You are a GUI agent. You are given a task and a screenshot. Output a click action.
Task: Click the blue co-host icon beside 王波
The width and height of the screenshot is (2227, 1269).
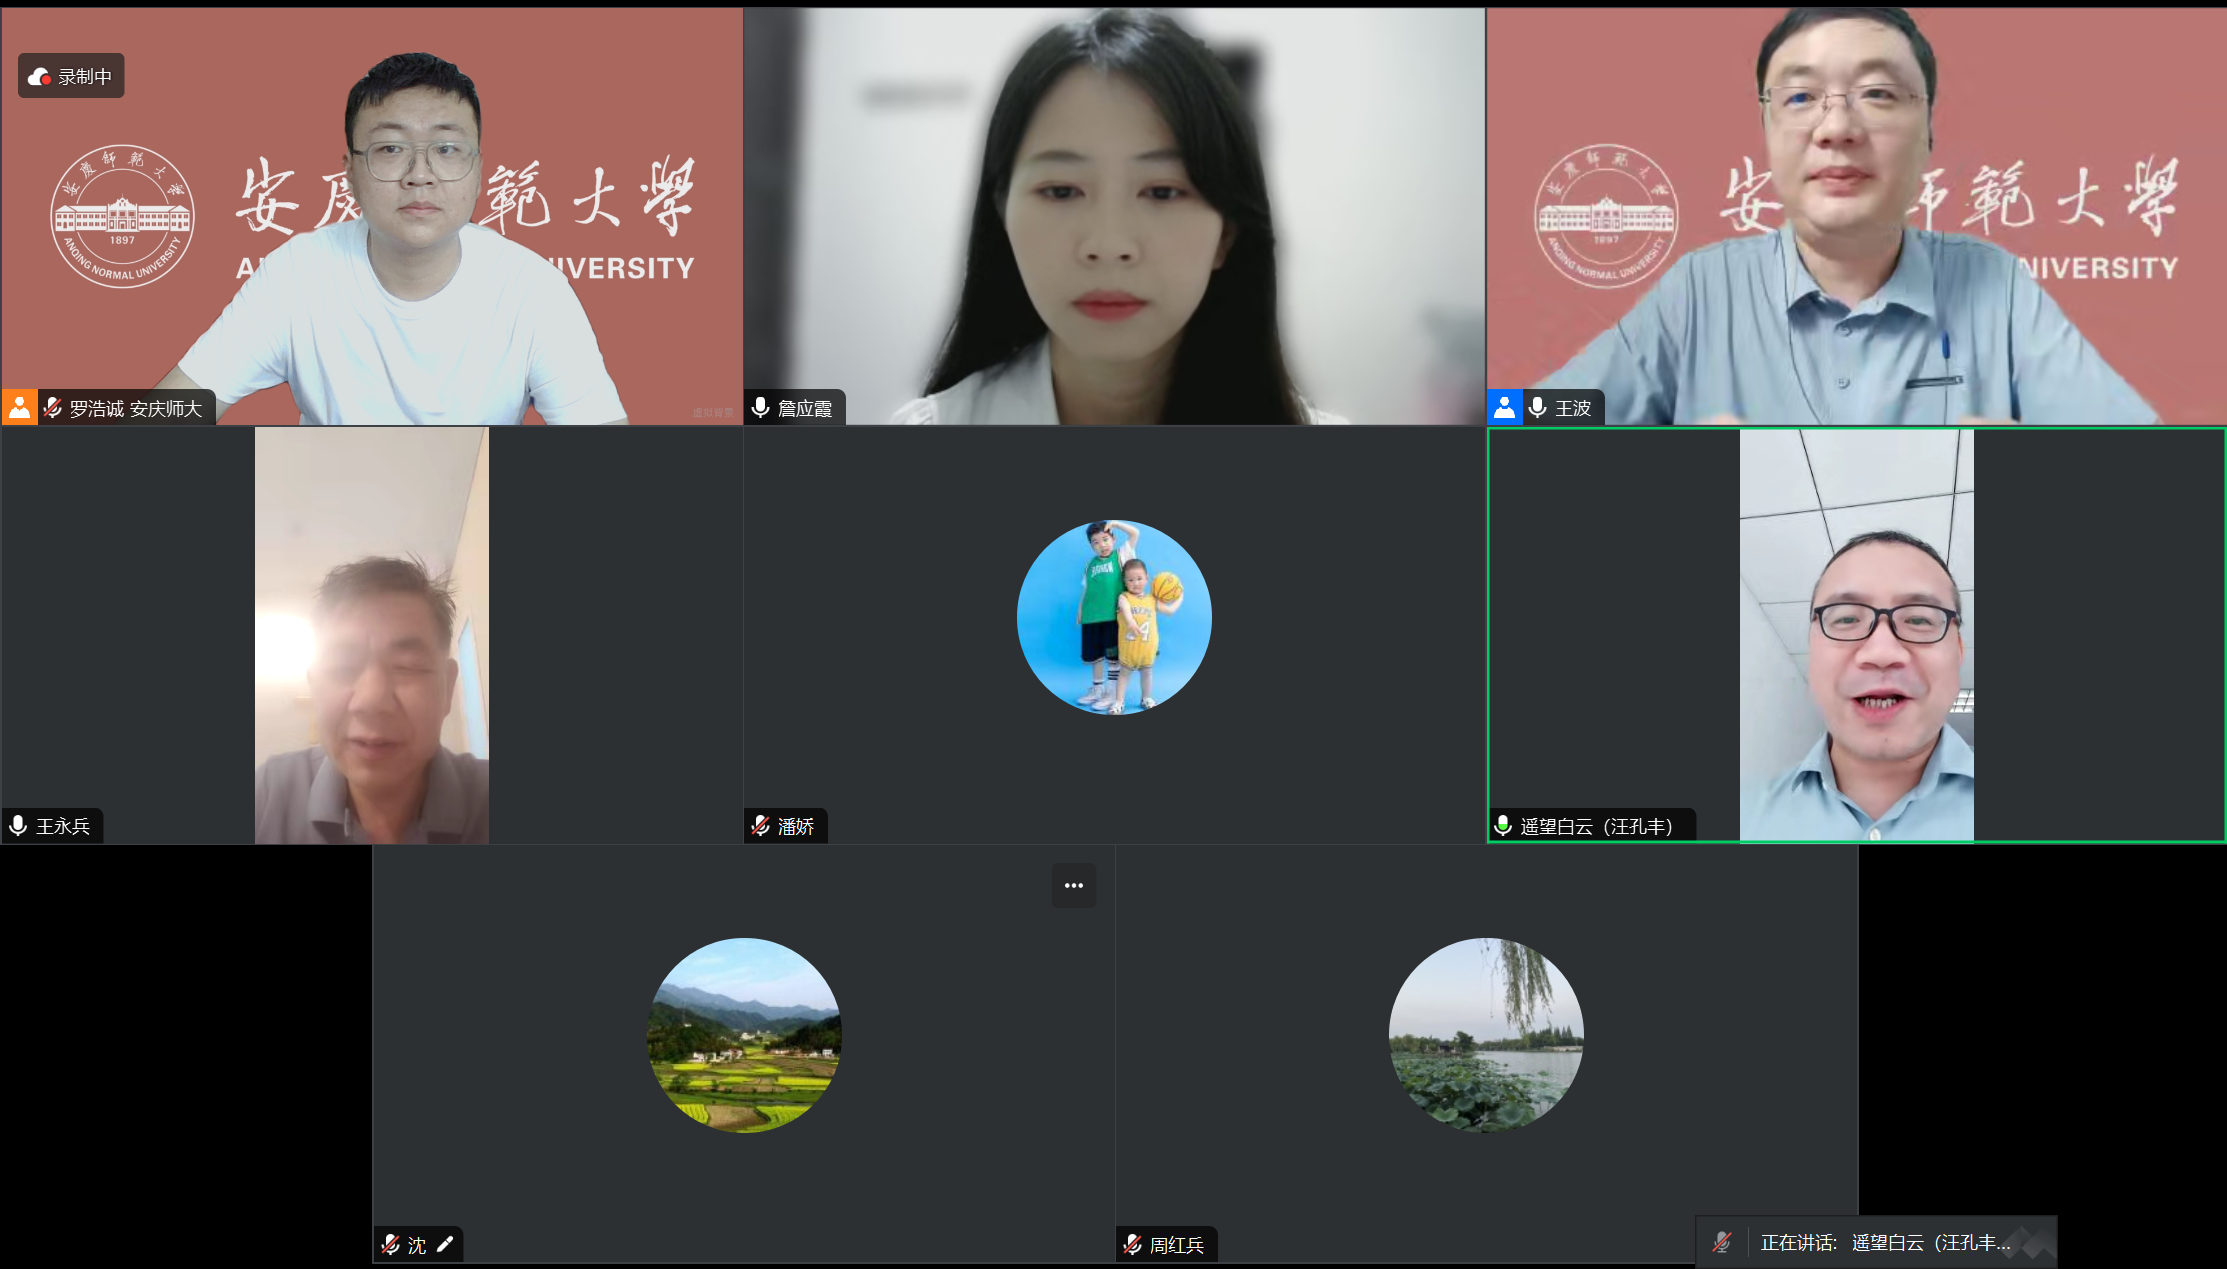click(x=1504, y=407)
